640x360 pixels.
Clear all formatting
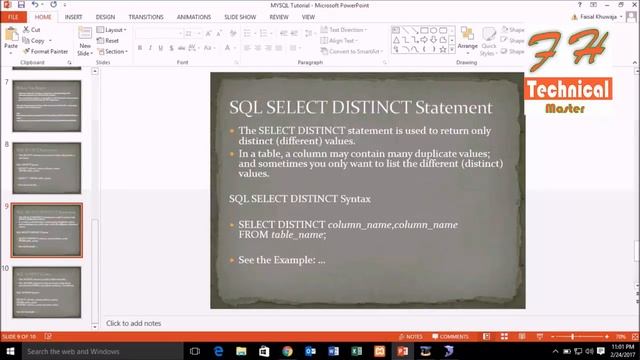coord(233,33)
